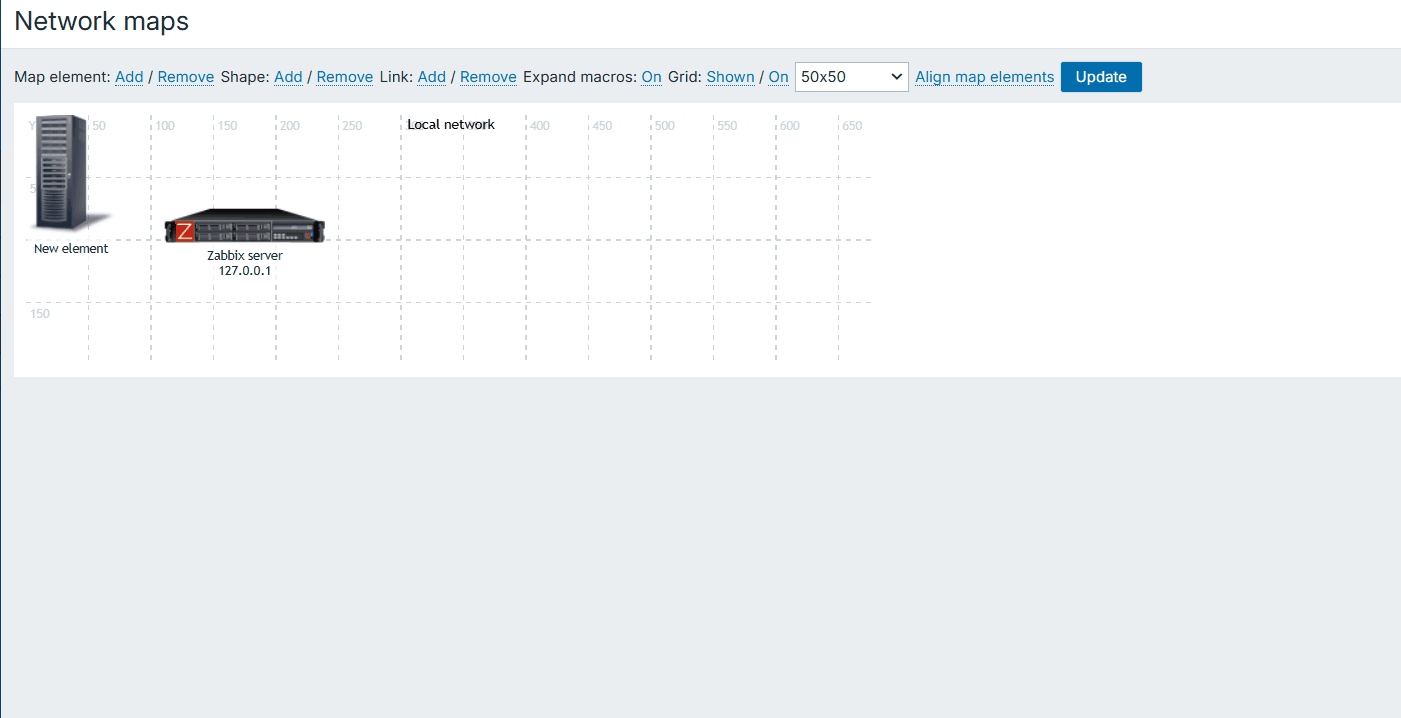Add a new map element
Screen dimensions: 1401x718
[x=129, y=77]
